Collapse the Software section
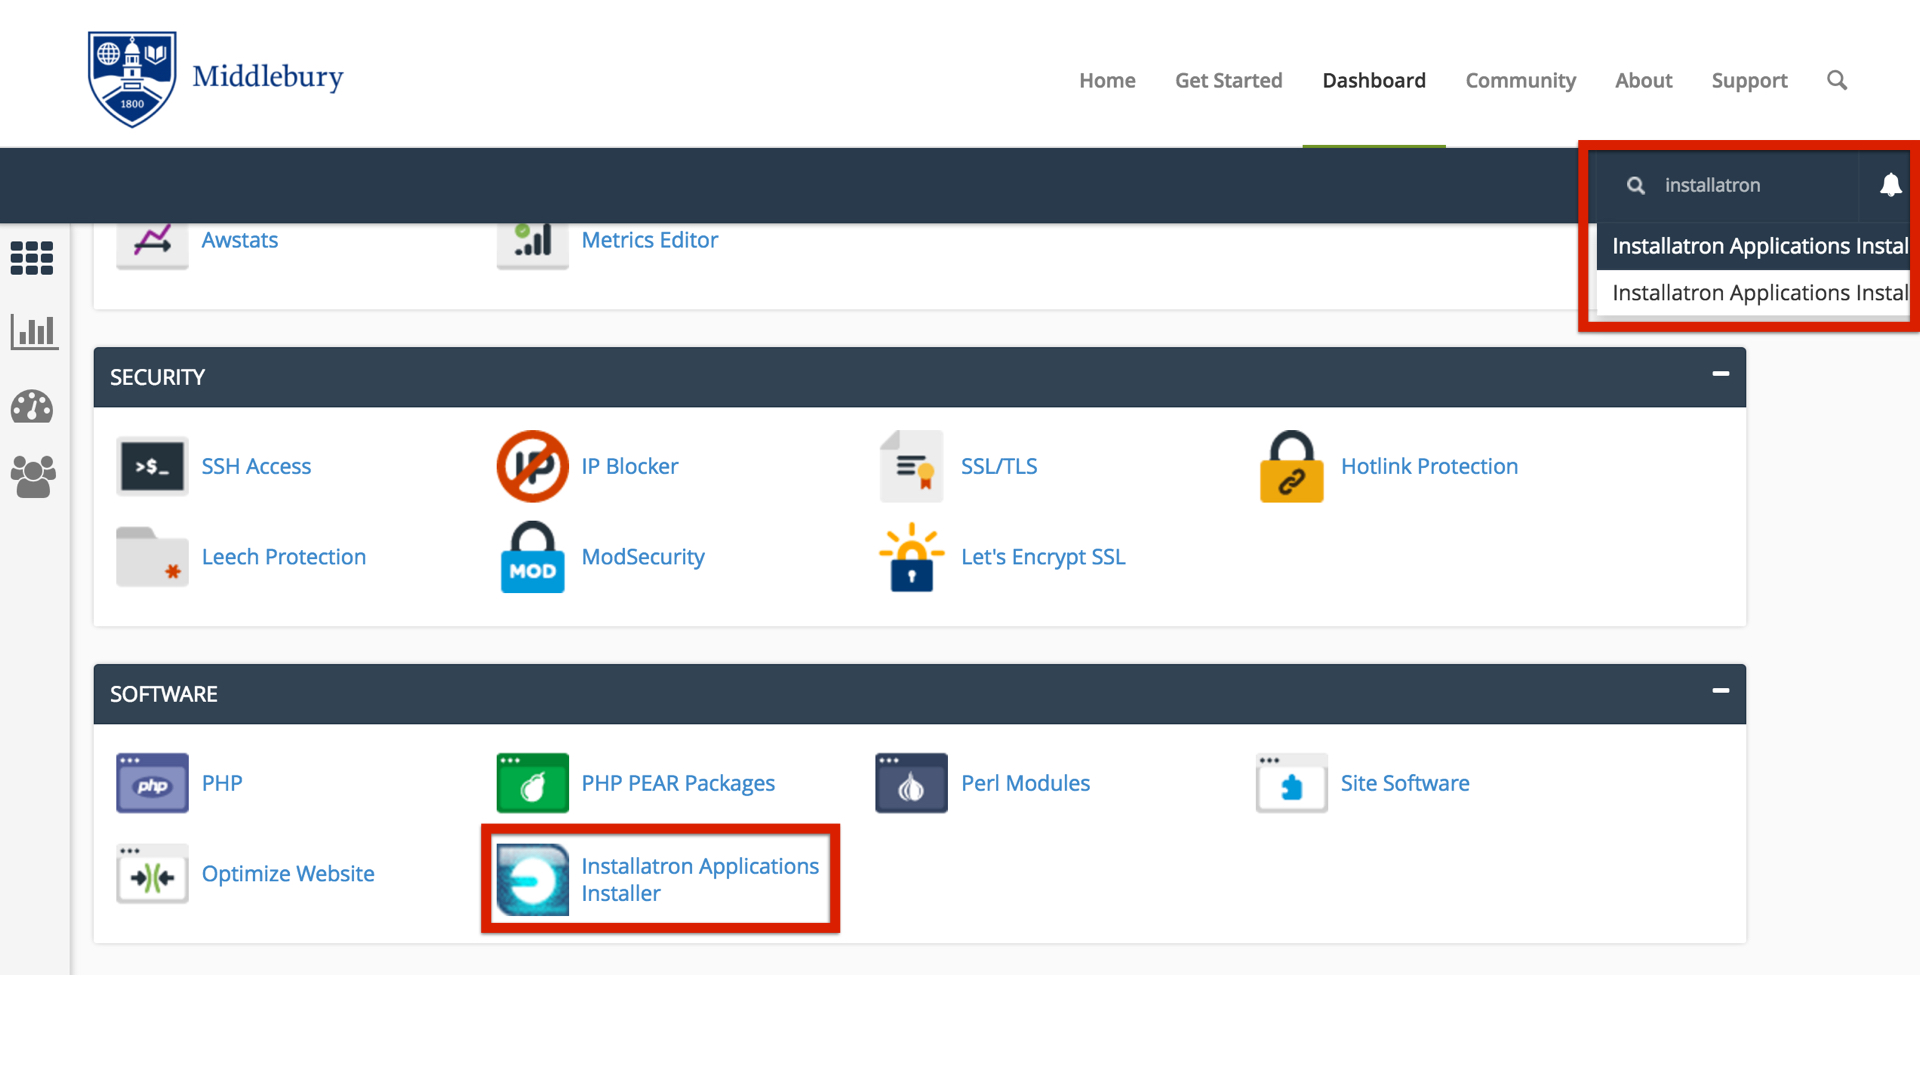 1720,691
